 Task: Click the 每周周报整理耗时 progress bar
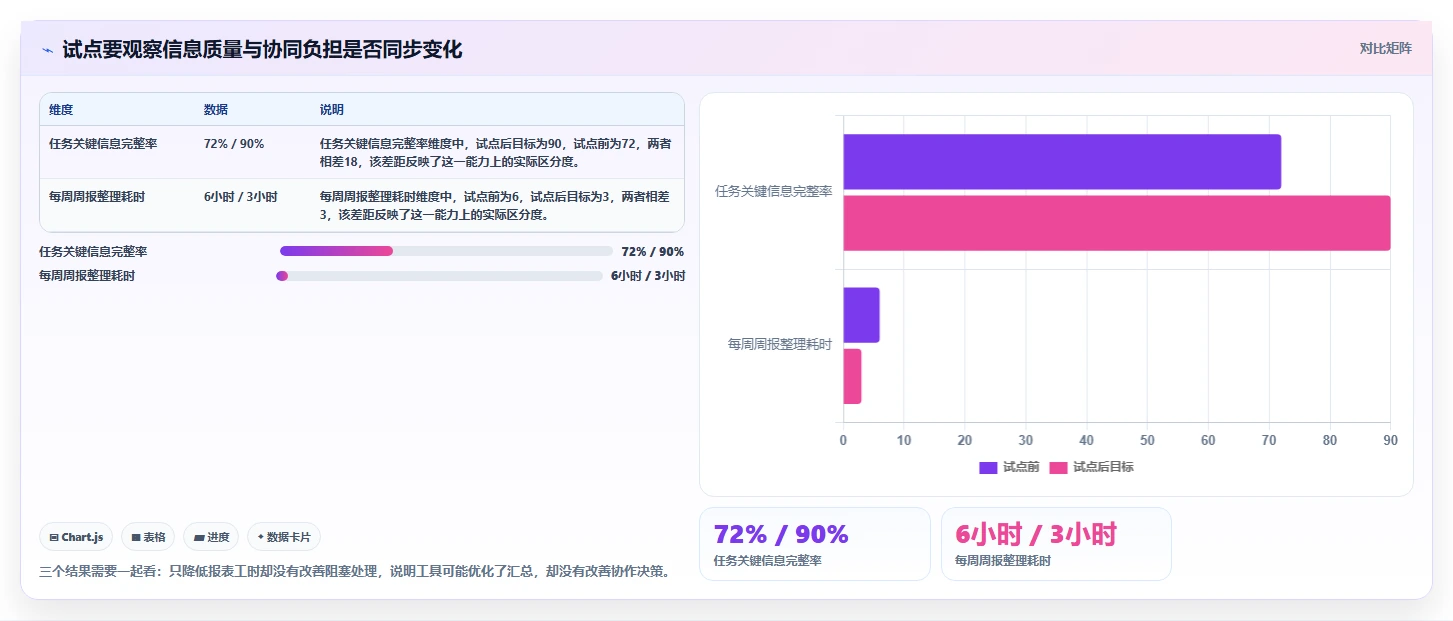pos(439,276)
